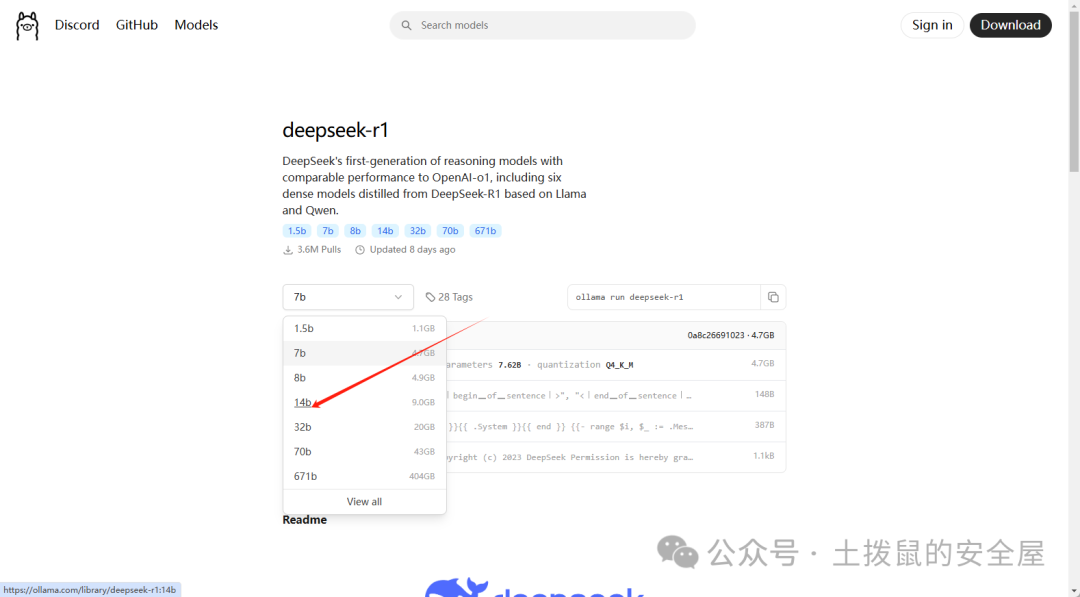Choose 14b 9.0GB in dropdown list
Screen dimensions: 1080x597
(364, 403)
